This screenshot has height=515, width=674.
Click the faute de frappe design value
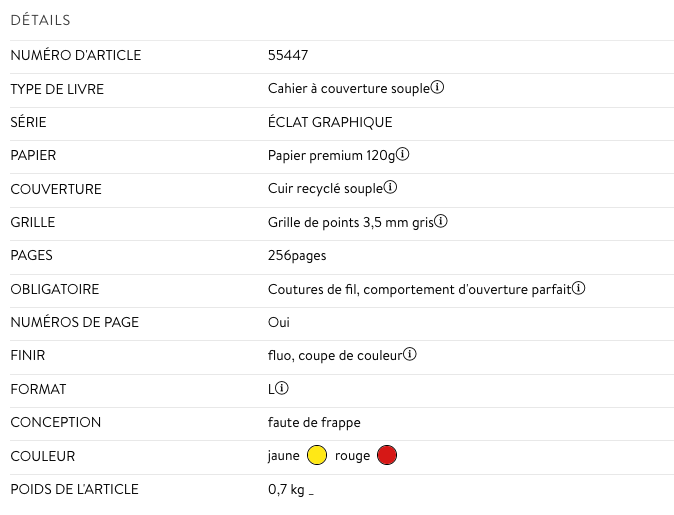(x=314, y=422)
